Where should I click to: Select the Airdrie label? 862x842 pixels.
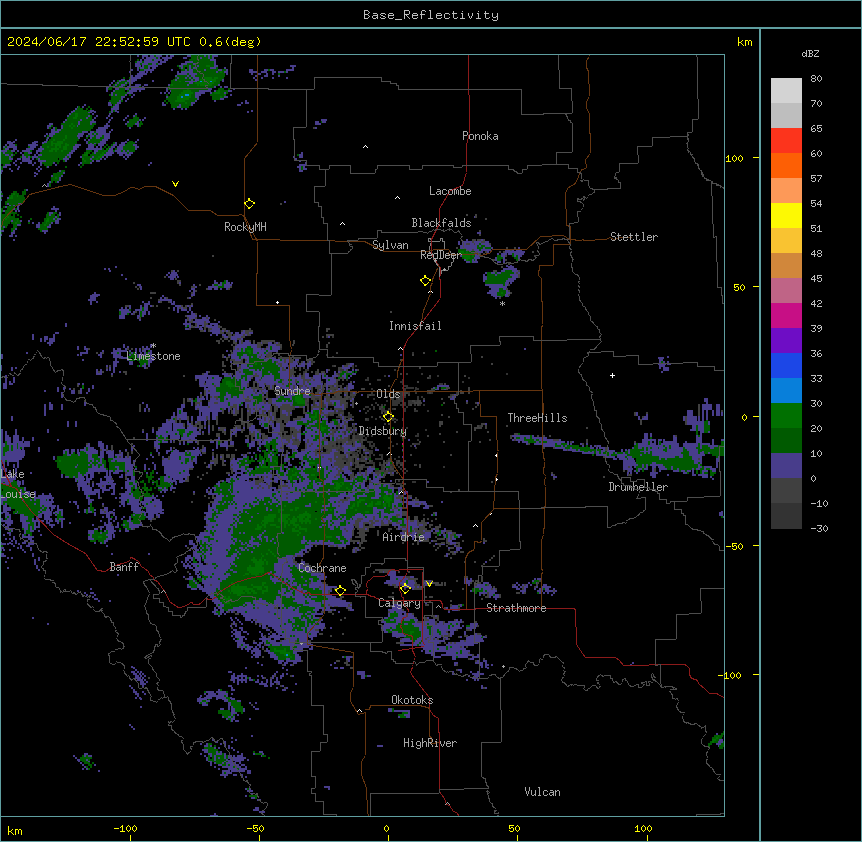403,537
